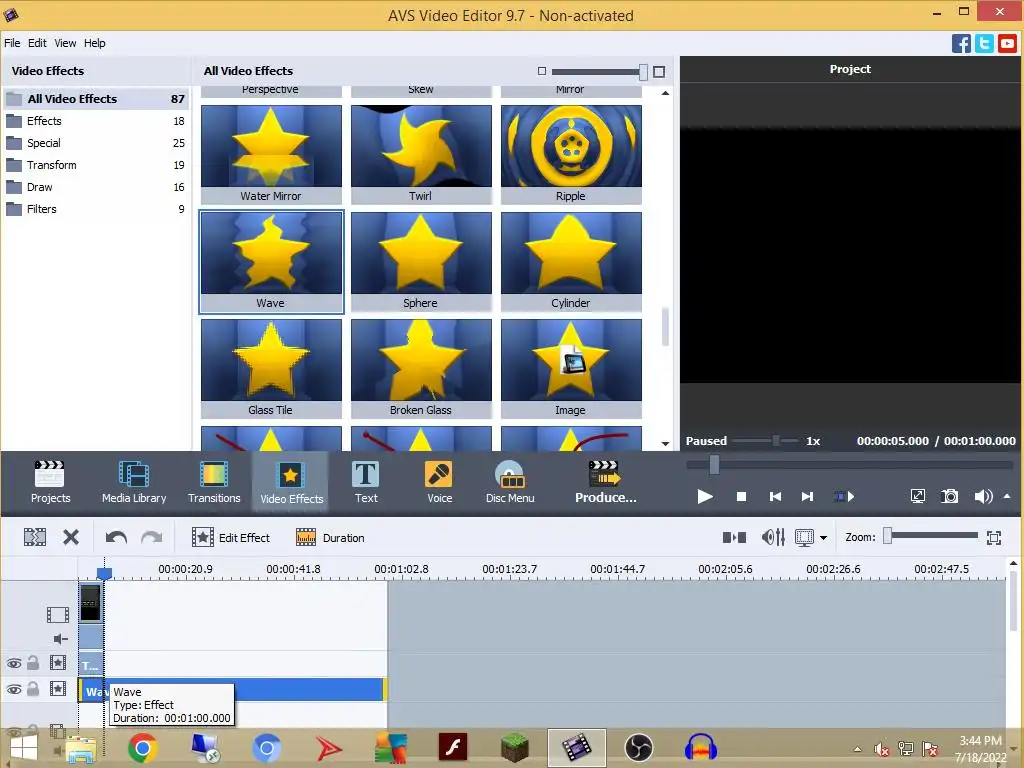Screen dimensions: 1024x768
Task: Redo the last action
Action: [152, 537]
